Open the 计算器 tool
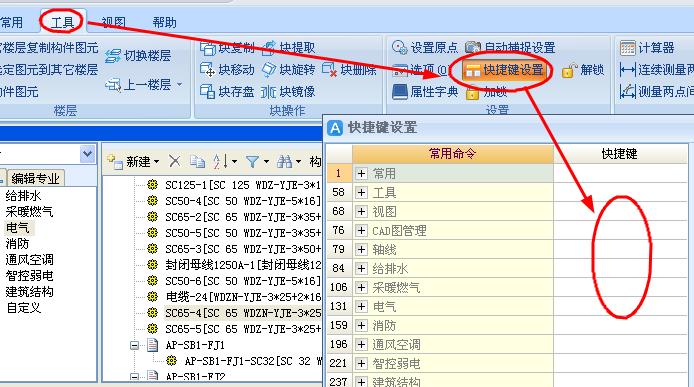Screen dimensions: 694x387 (647, 47)
